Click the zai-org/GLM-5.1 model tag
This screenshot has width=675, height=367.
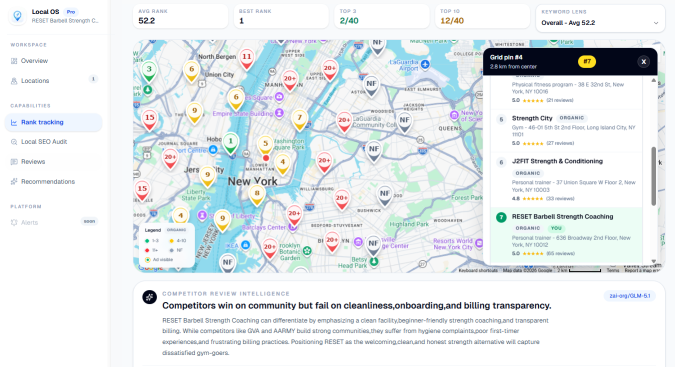tap(629, 296)
